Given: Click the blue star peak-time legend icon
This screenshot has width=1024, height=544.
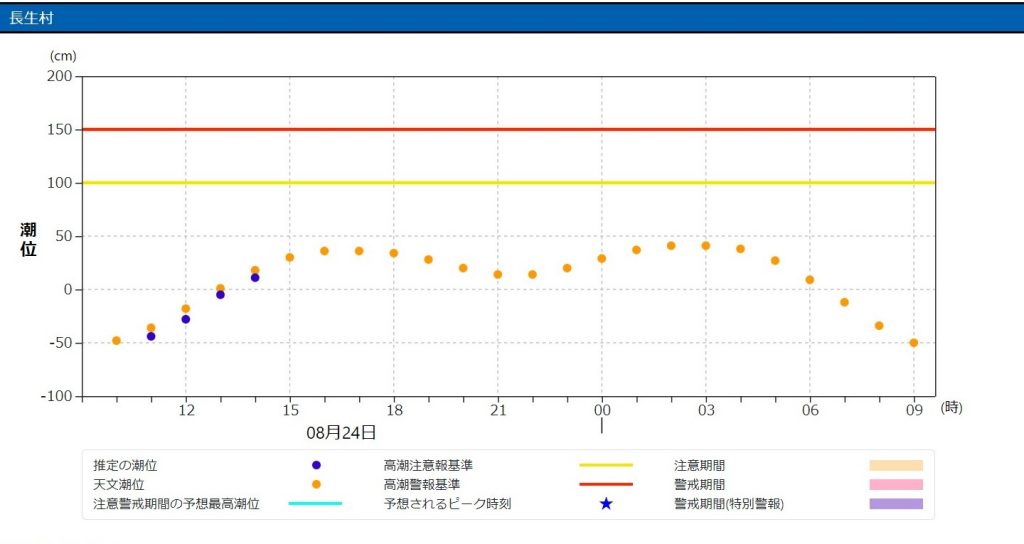Looking at the screenshot, I should [606, 504].
